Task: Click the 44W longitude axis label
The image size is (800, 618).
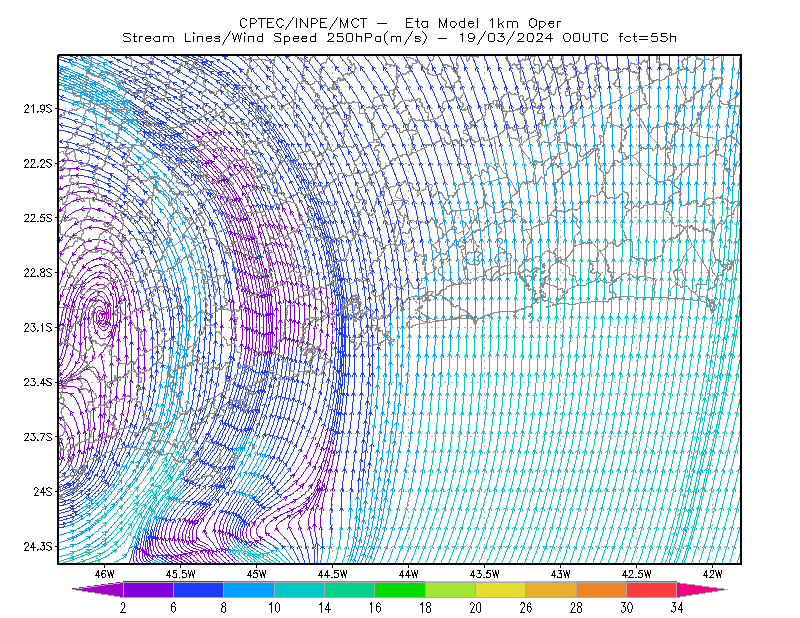Action: [408, 574]
